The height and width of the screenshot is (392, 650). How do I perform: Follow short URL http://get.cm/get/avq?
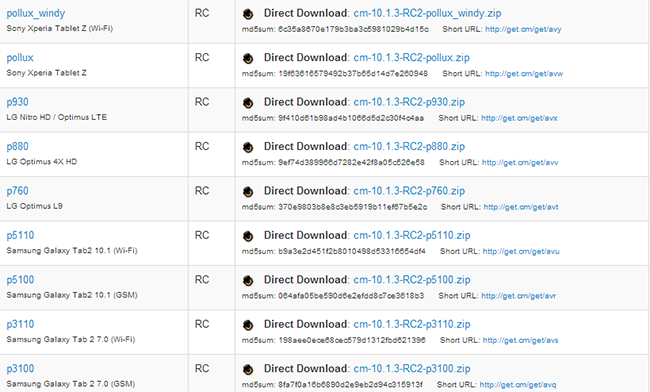click(518, 385)
